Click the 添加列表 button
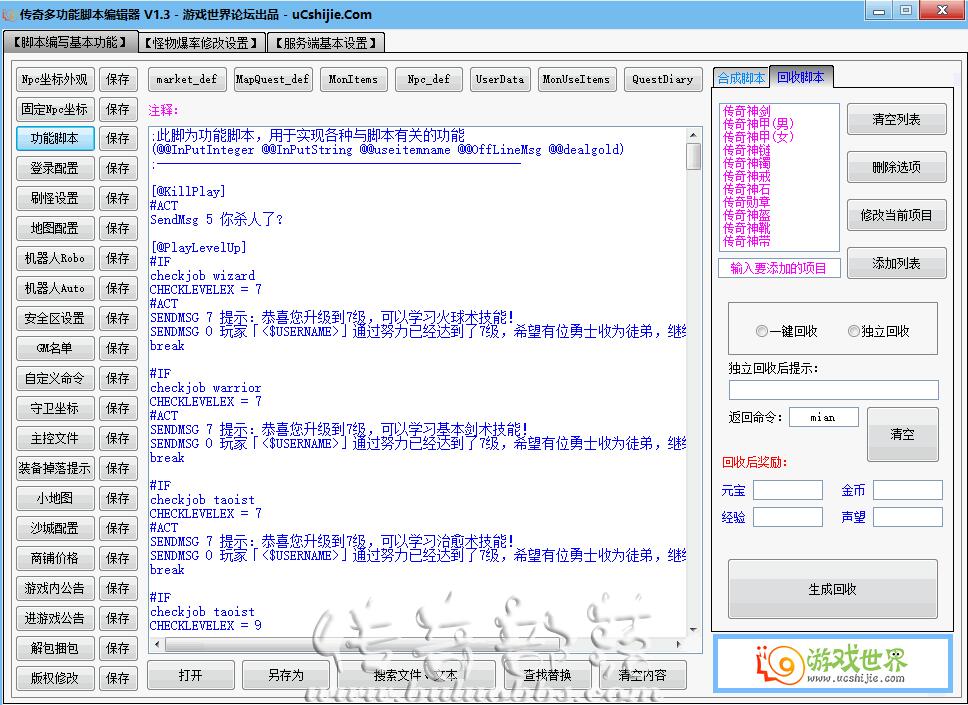 [x=896, y=264]
